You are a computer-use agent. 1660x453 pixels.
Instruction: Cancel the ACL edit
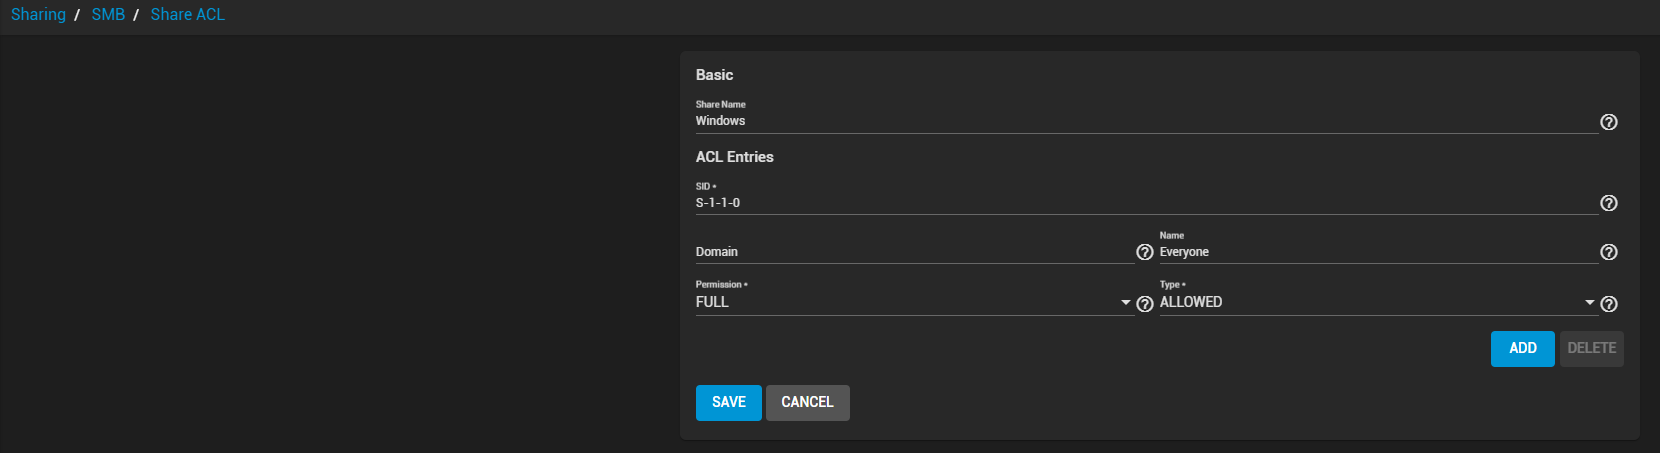[807, 402]
